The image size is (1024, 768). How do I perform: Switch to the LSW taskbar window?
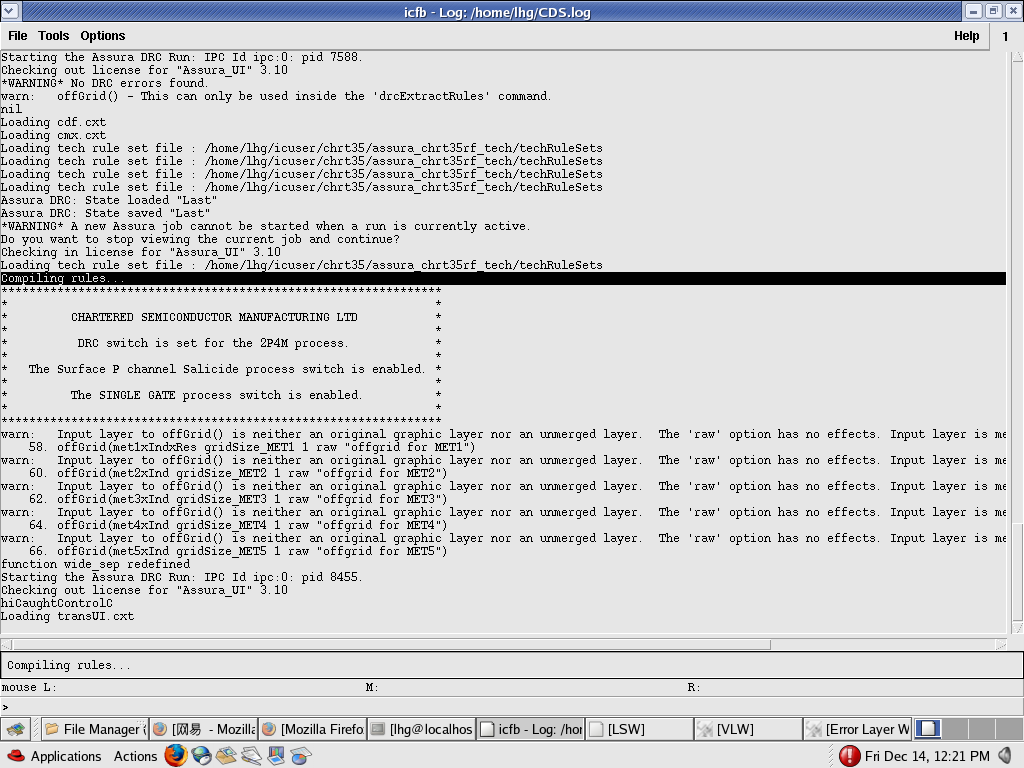(639, 729)
